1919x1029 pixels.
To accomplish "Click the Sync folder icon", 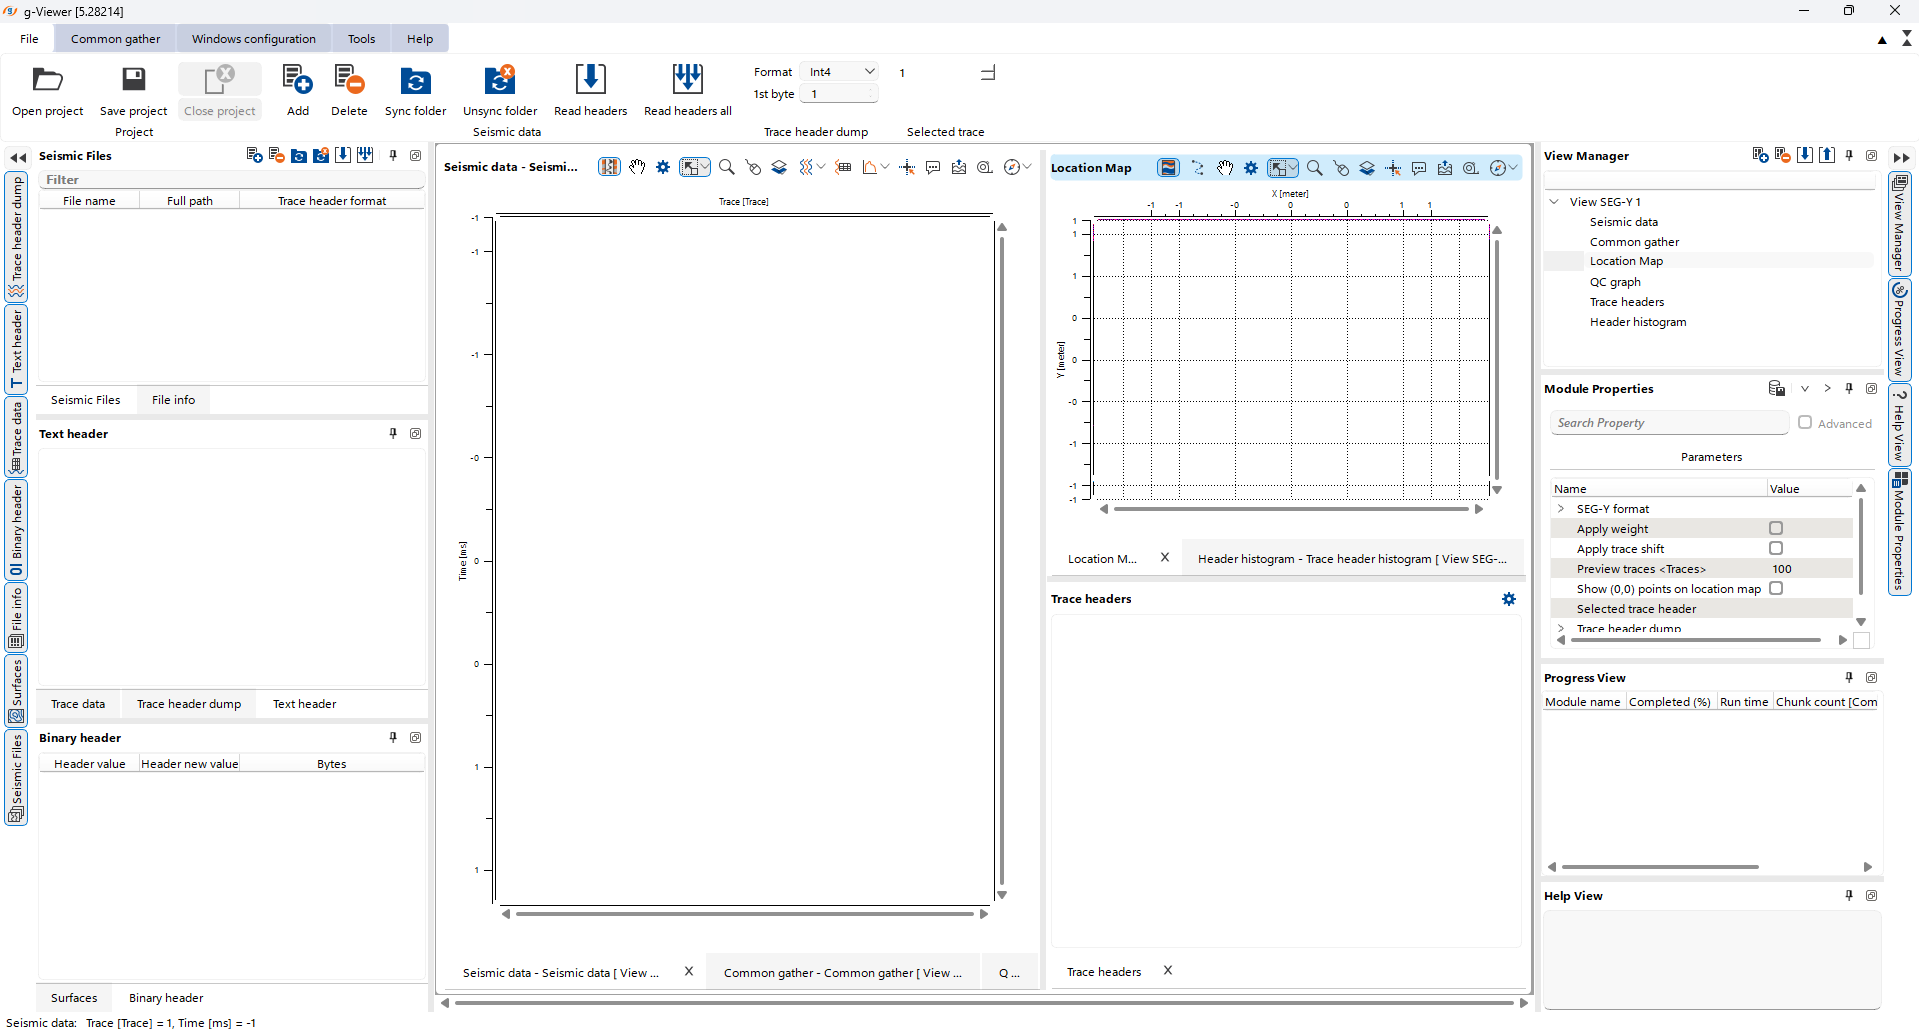I will 415,80.
